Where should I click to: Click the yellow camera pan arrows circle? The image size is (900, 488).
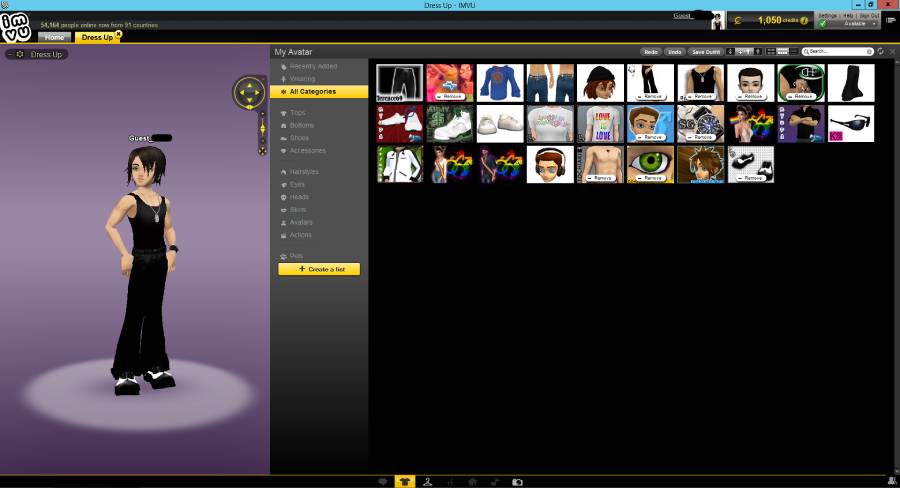pos(249,92)
